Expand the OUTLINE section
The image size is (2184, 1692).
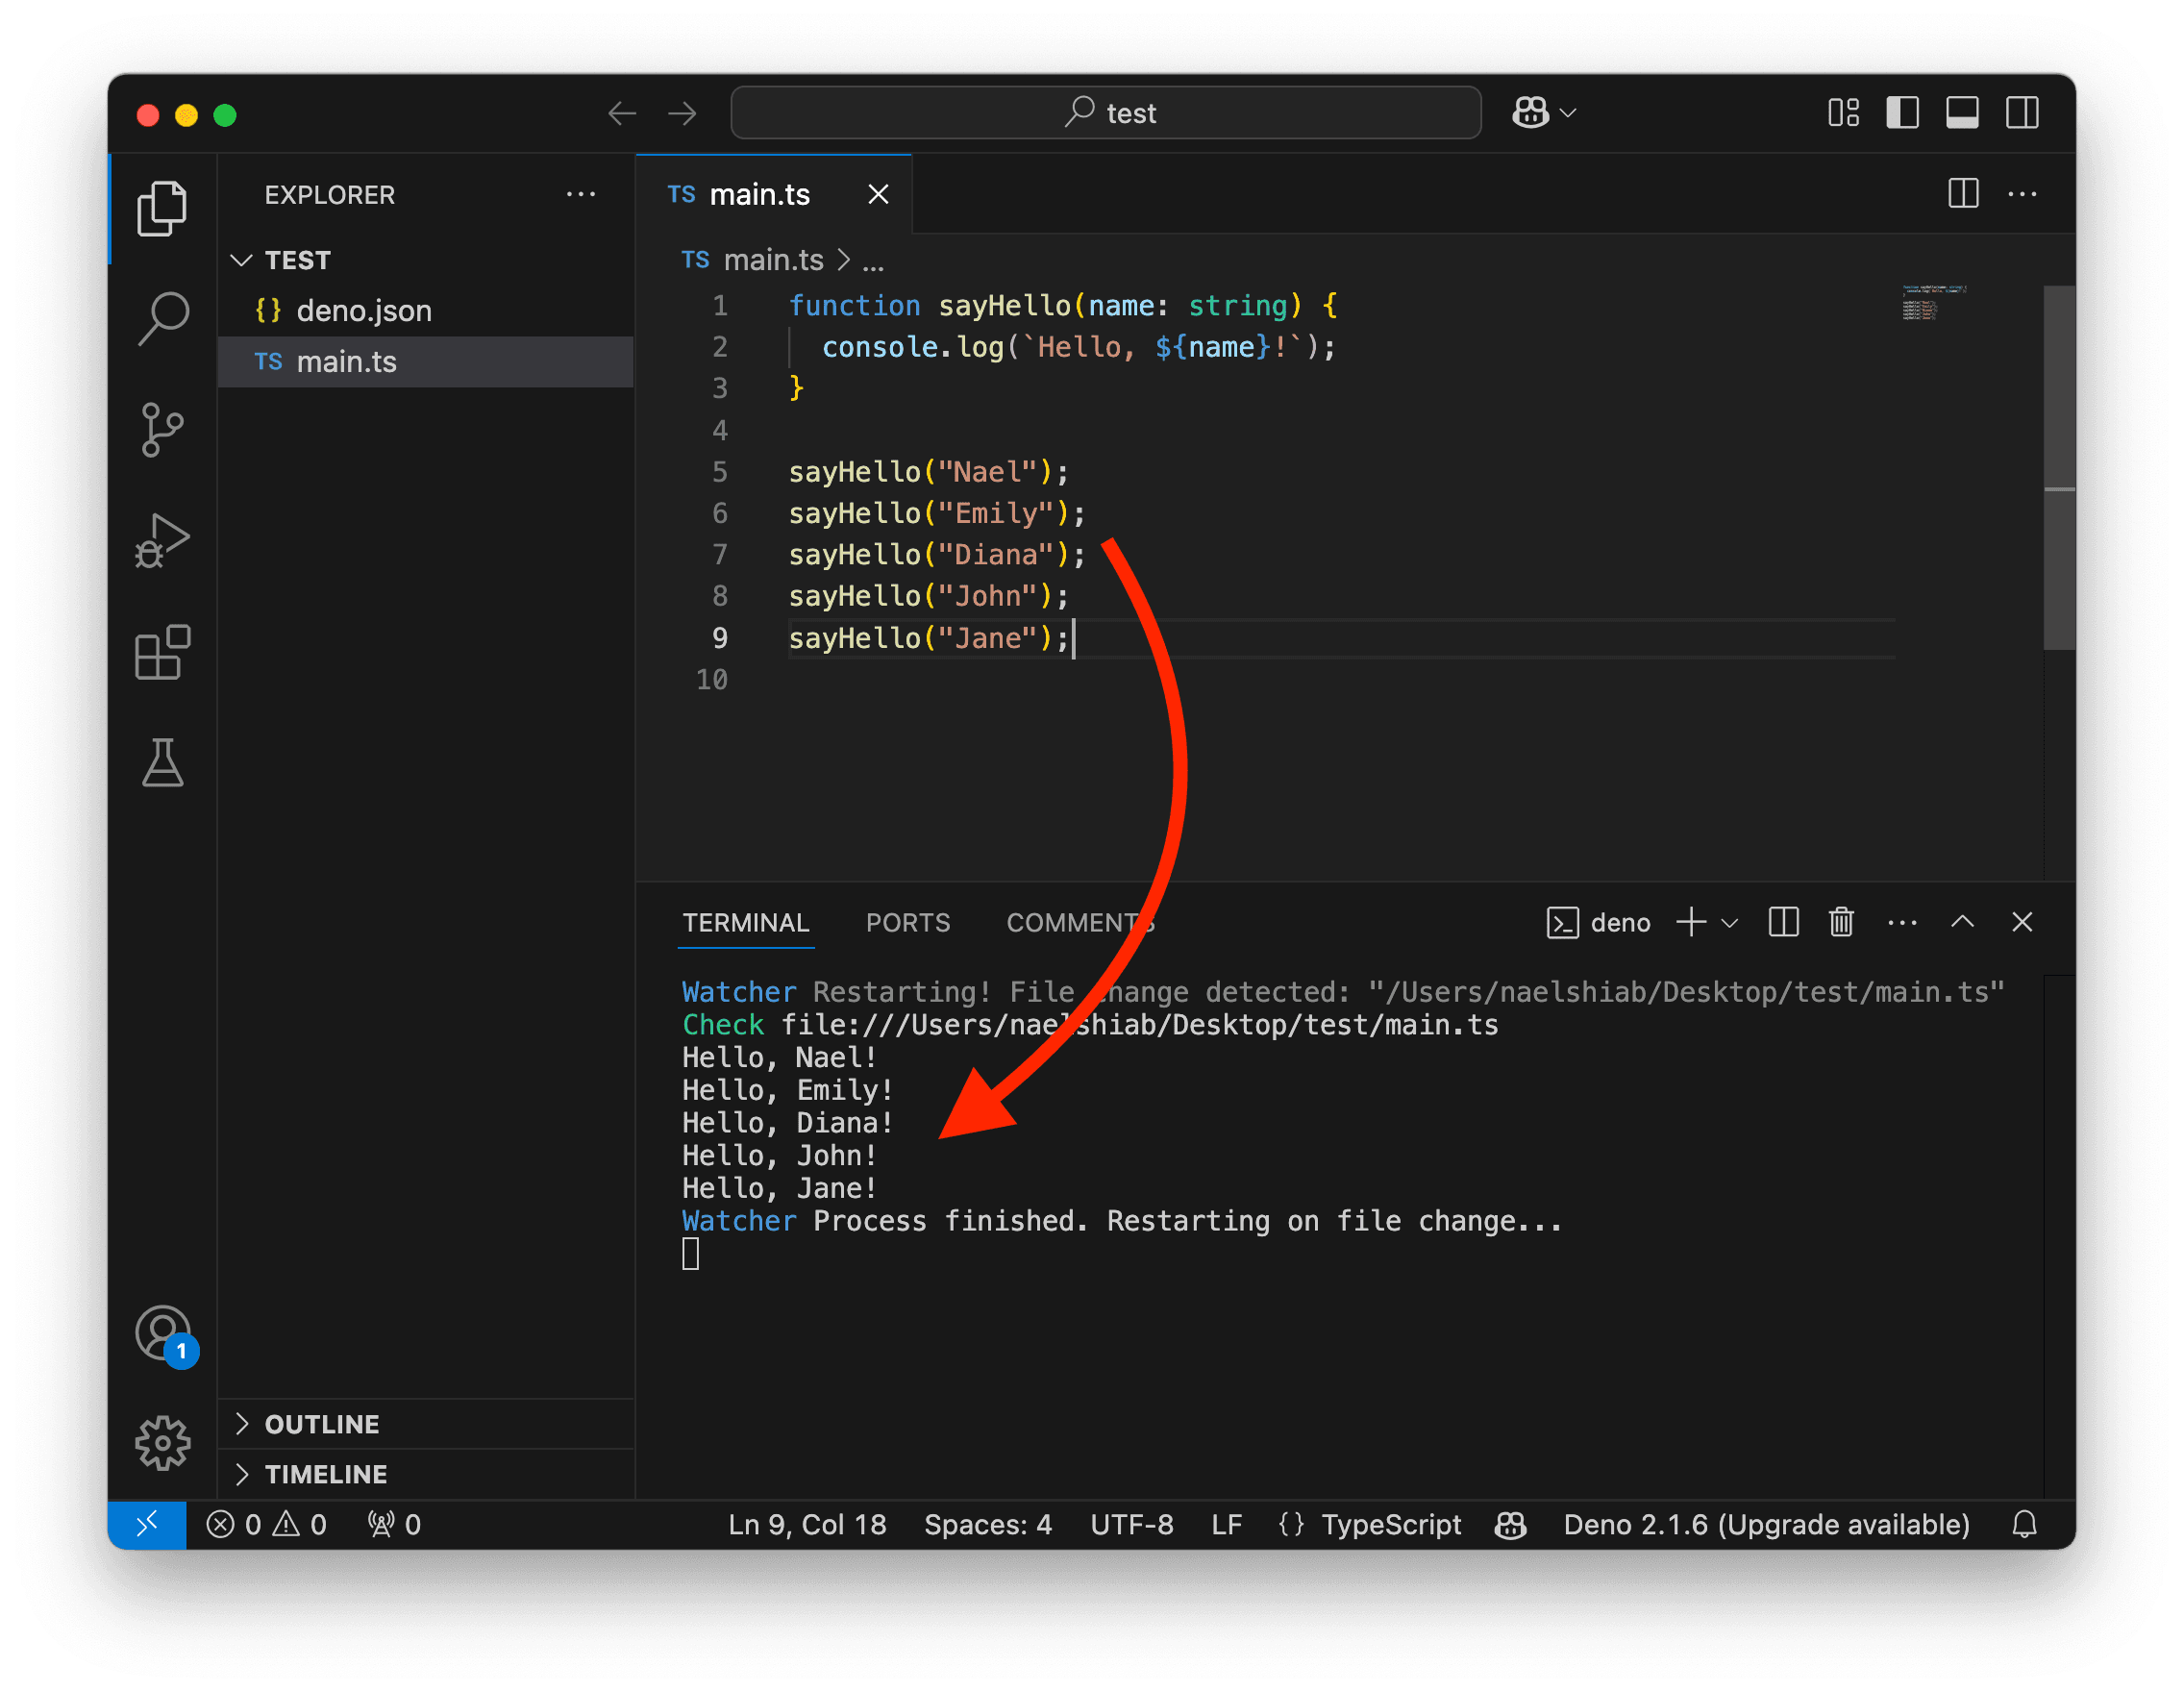(x=426, y=1423)
